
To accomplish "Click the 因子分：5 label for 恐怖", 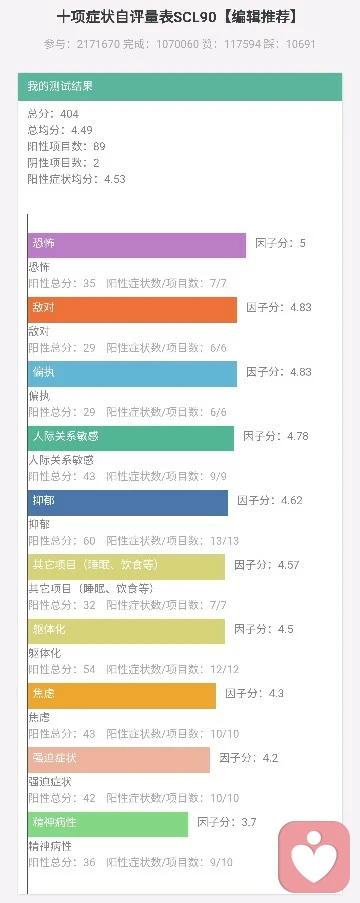I will click(281, 243).
